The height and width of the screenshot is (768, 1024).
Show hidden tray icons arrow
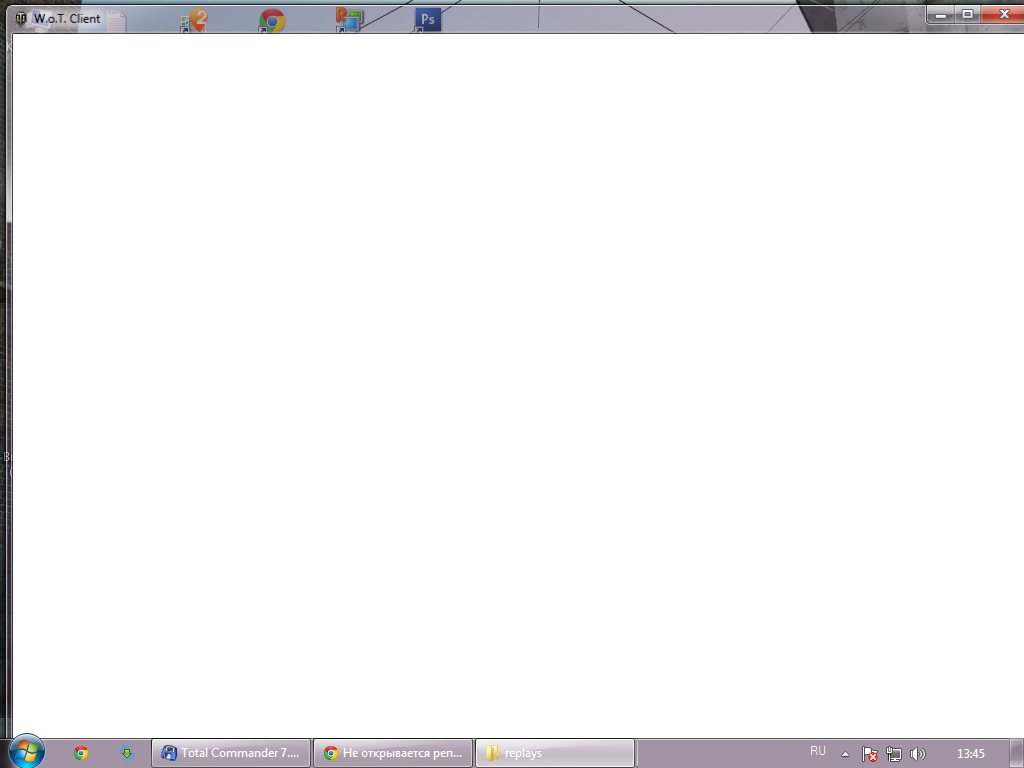pyautogui.click(x=845, y=754)
